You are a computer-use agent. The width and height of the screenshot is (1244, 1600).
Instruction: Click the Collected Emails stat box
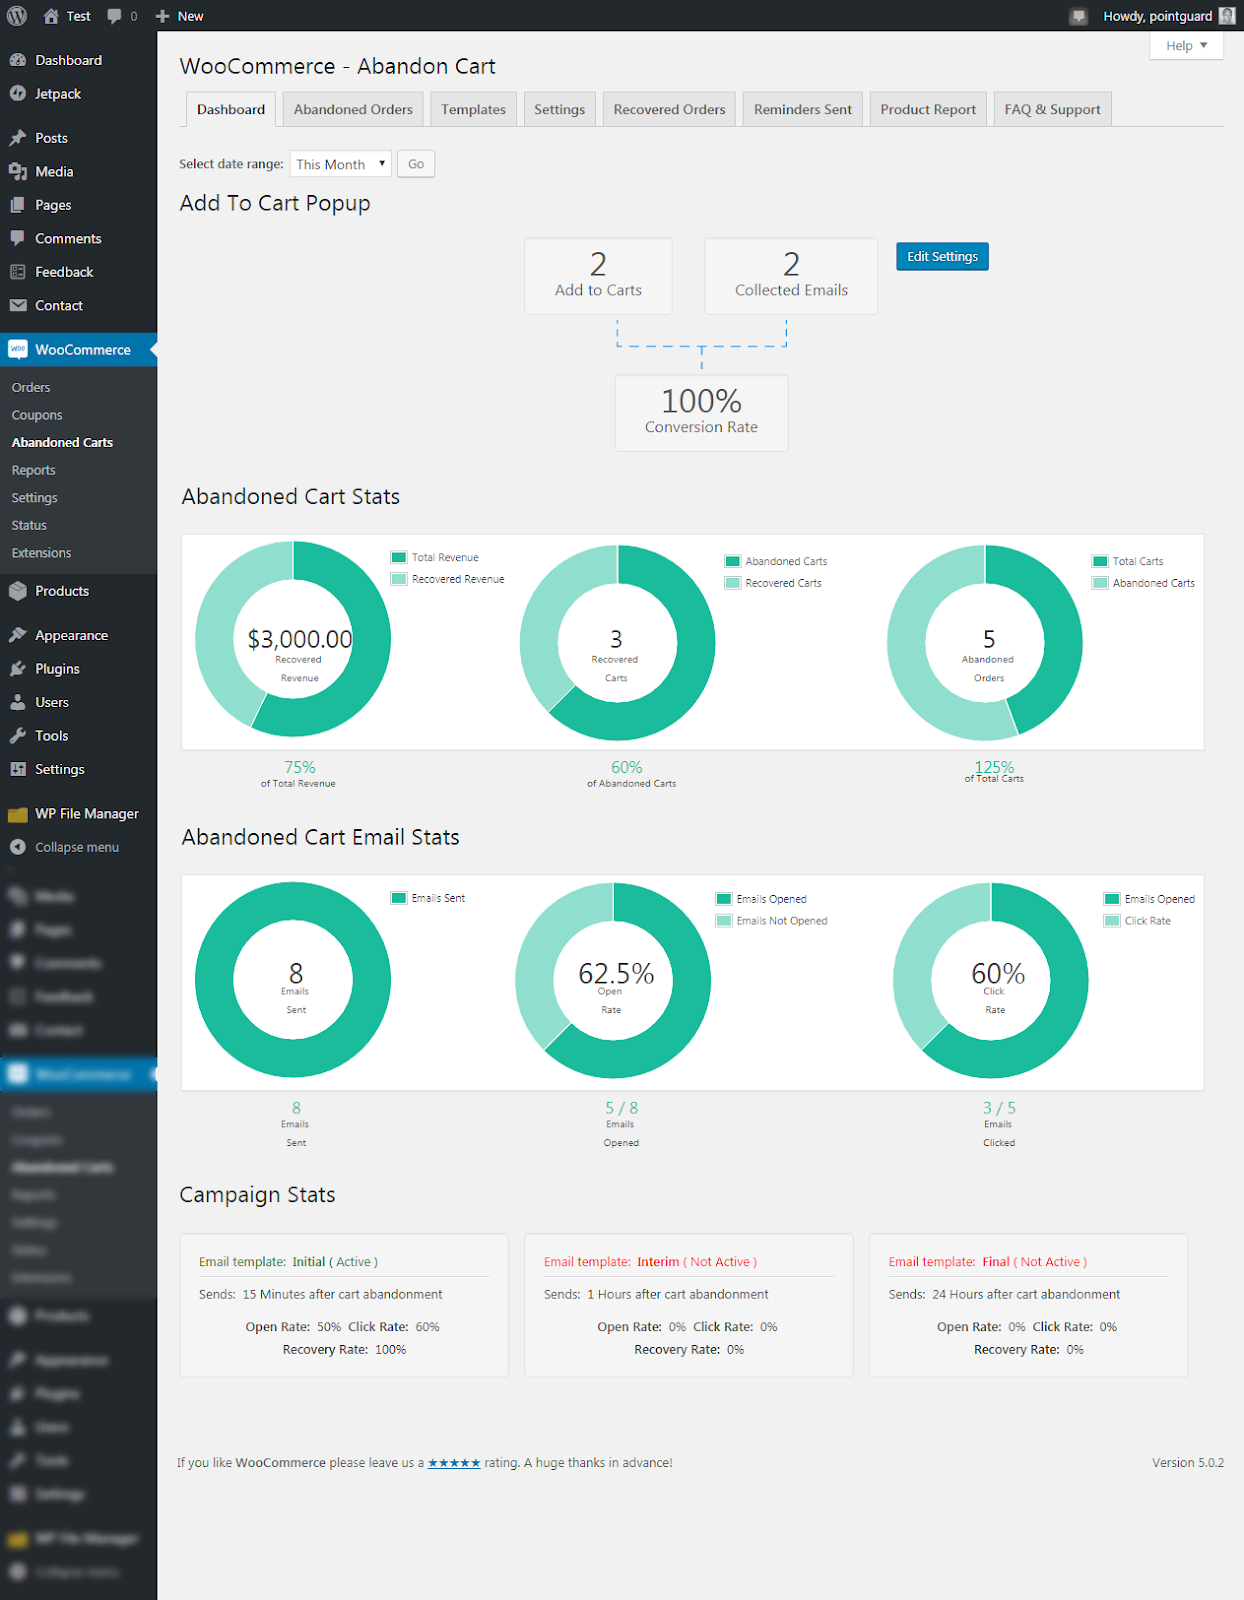[x=791, y=276]
